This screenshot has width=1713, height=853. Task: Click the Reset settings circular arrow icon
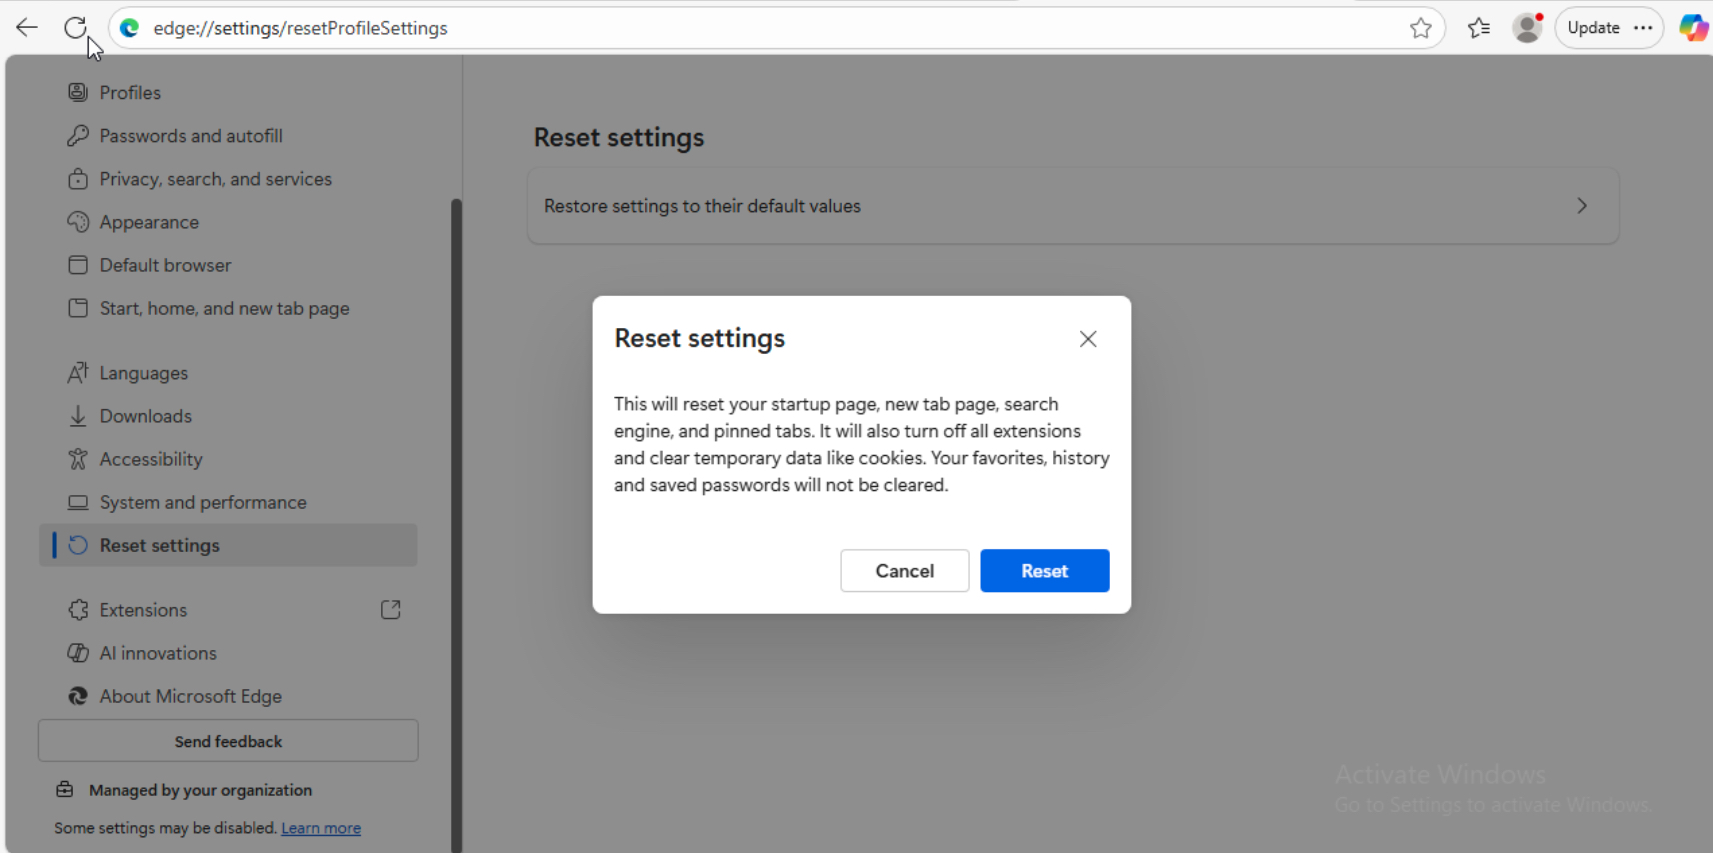78,545
